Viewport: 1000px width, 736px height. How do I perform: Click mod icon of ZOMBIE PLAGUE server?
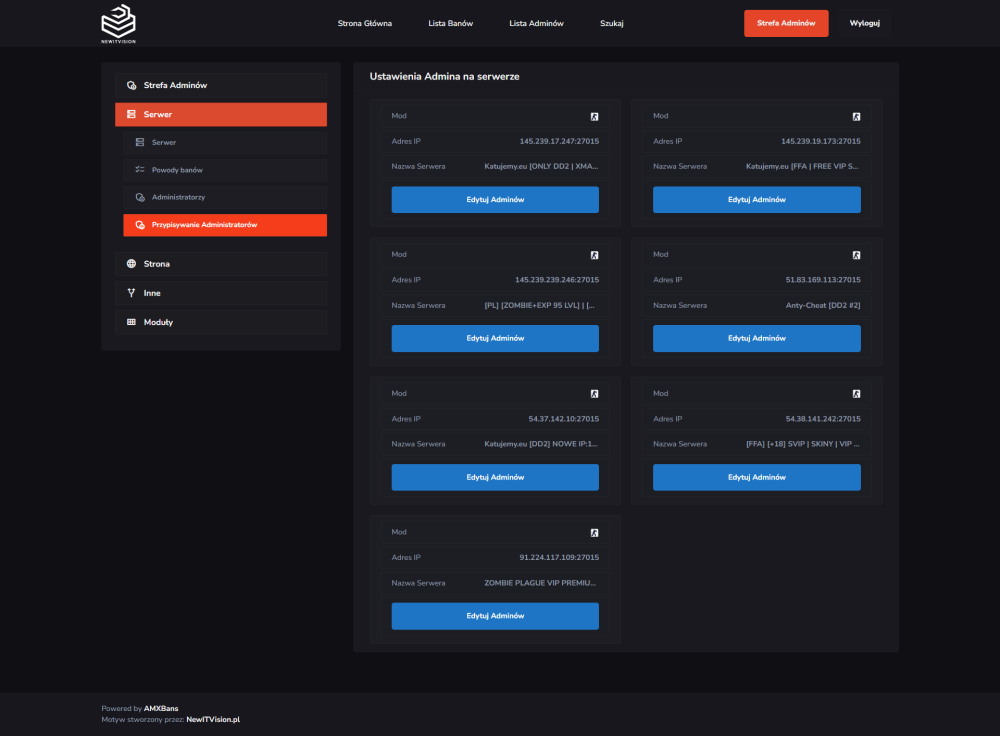point(594,533)
